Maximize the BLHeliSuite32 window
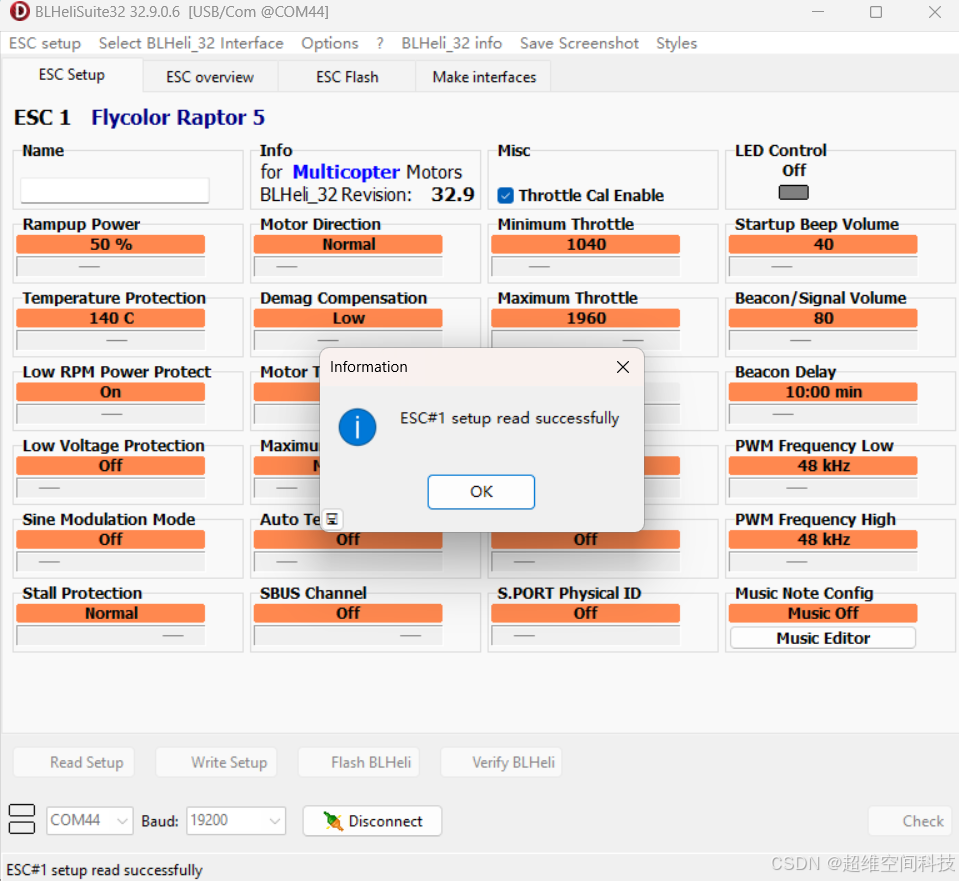The width and height of the screenshot is (959, 881). [x=876, y=12]
